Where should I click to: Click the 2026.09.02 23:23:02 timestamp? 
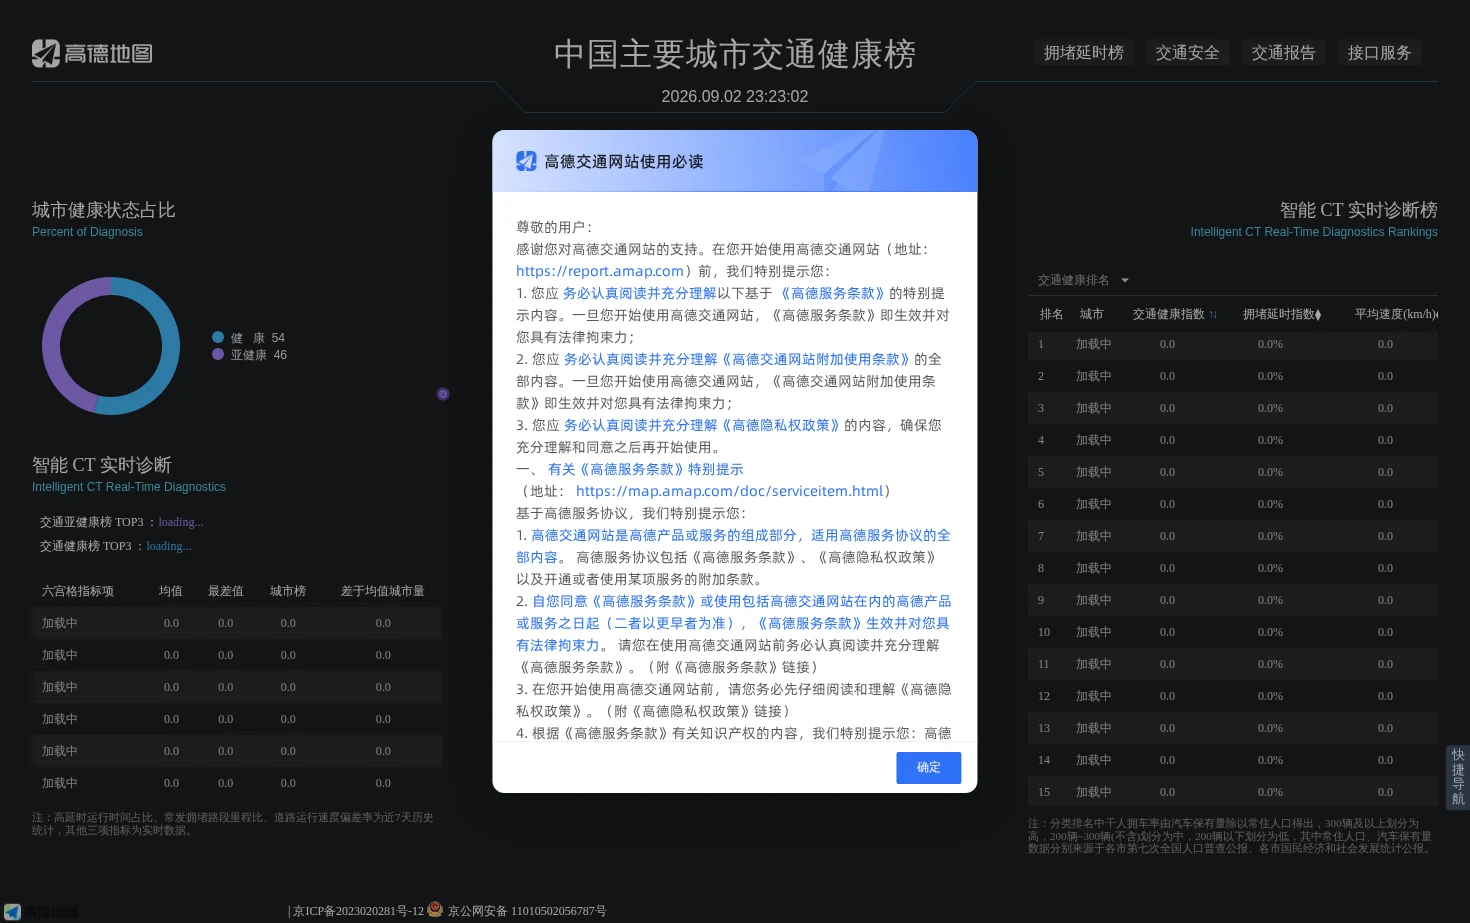735,96
